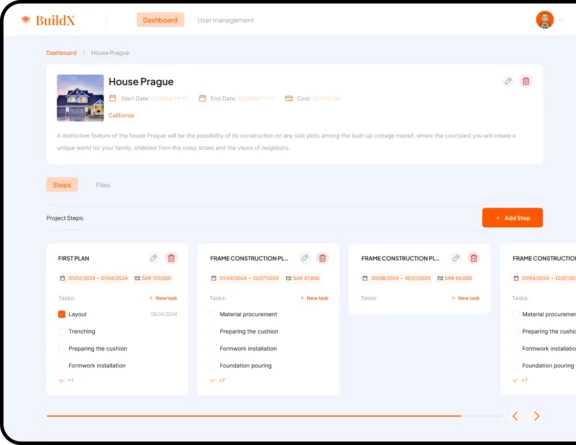Expand +1 more tasks in FIRST PLAN
Image resolution: width=576 pixels, height=445 pixels.
pos(66,380)
